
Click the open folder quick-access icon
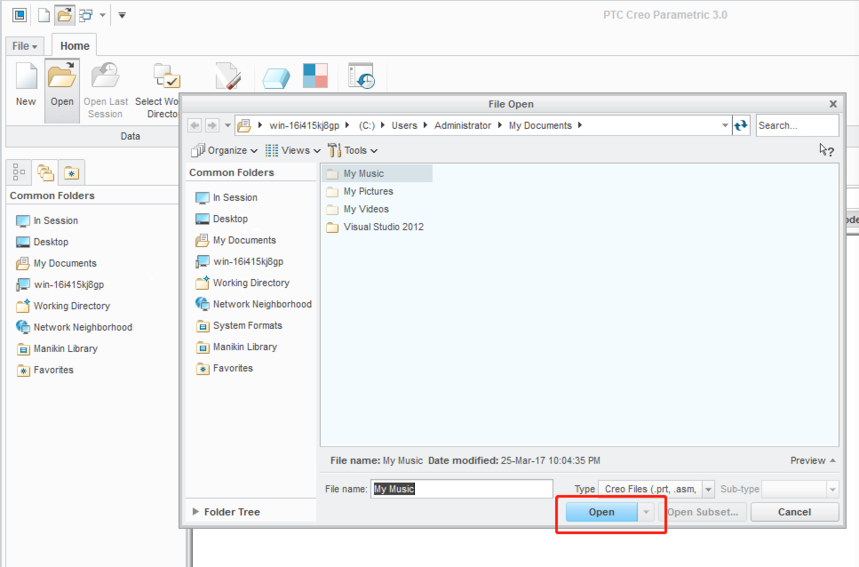(65, 15)
